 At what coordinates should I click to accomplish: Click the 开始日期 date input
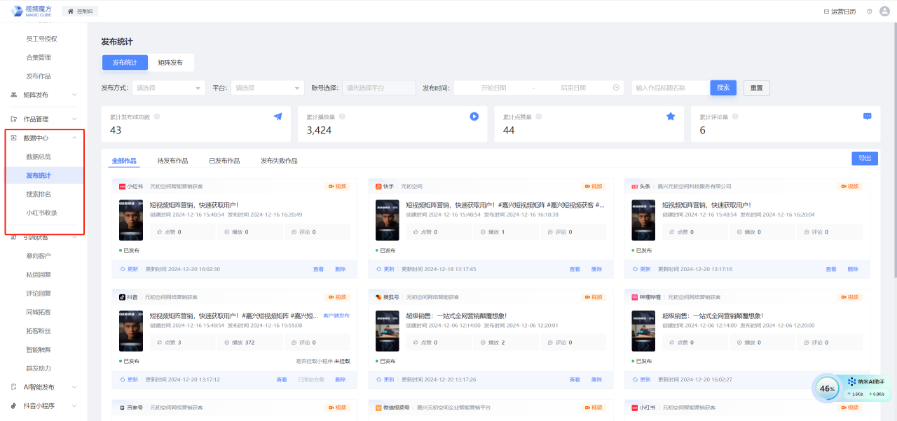[x=494, y=88]
